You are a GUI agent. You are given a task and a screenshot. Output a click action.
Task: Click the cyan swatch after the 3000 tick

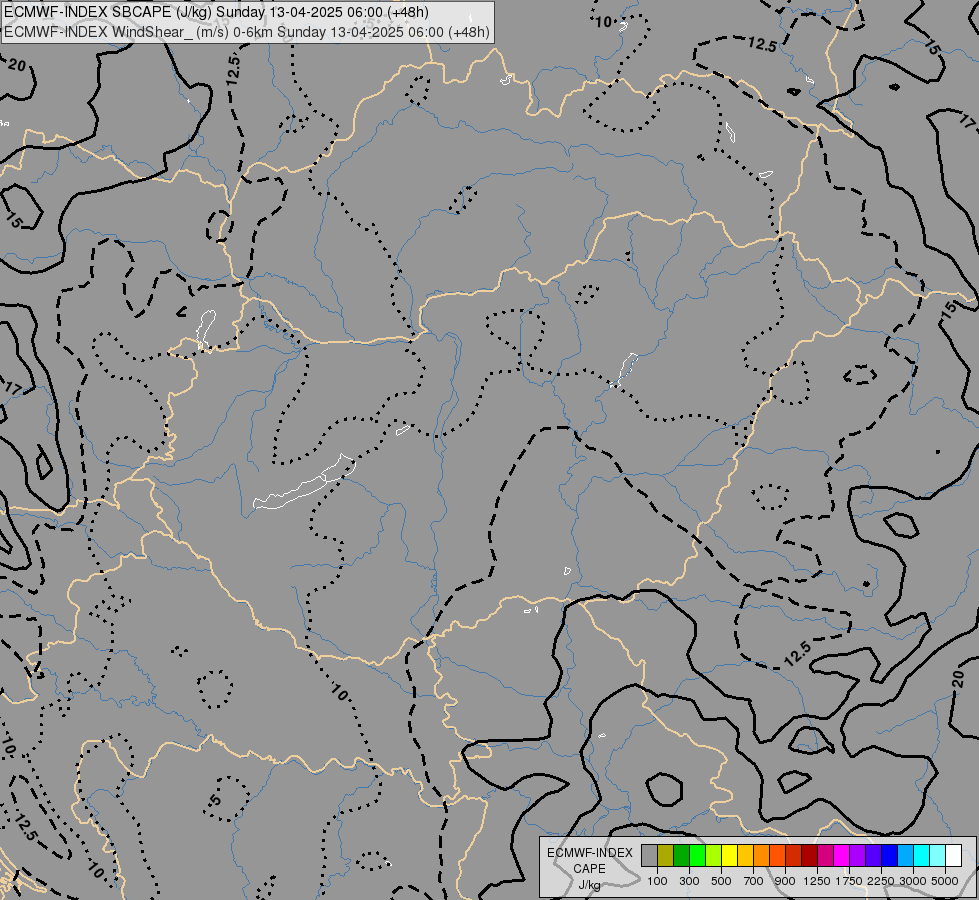coord(922,855)
